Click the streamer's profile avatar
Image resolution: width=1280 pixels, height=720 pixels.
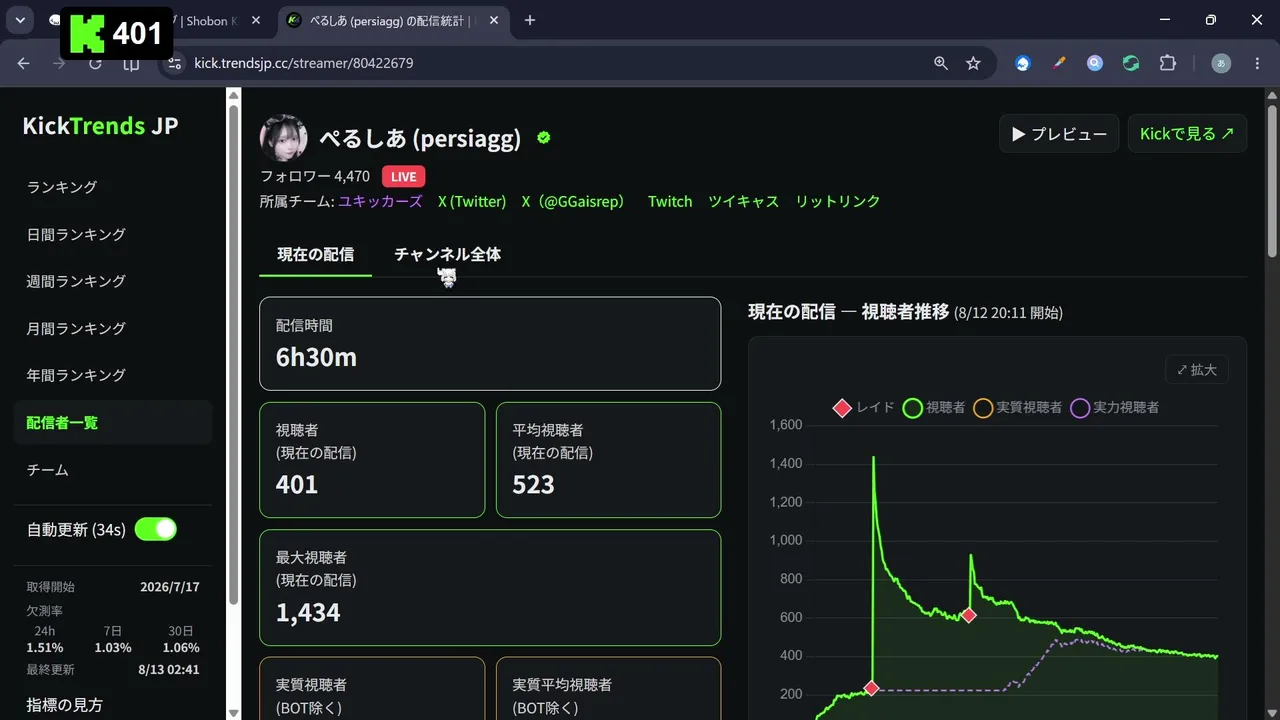[284, 138]
